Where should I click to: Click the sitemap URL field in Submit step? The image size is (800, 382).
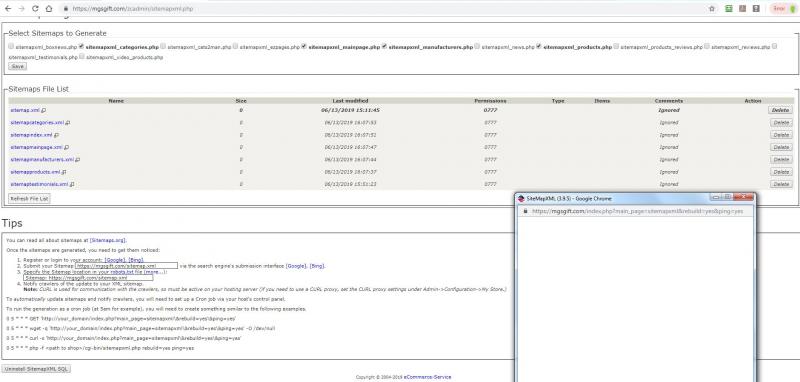[126, 266]
